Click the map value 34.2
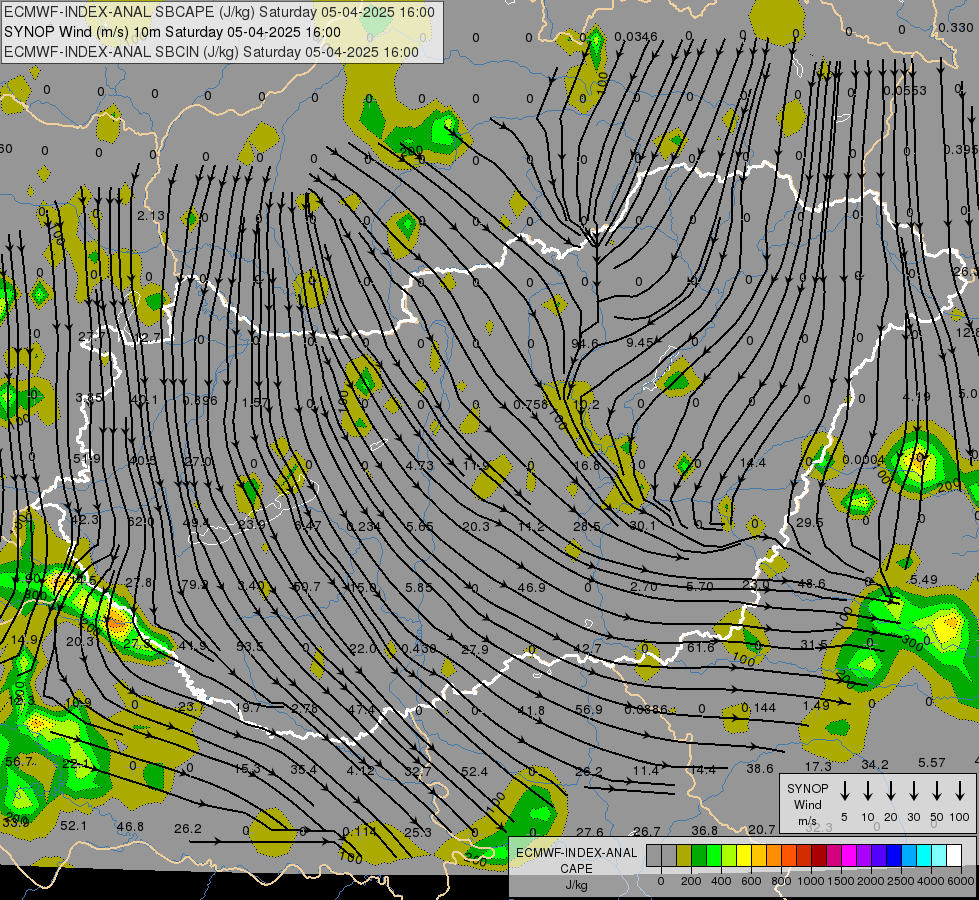Screen dimensions: 979x900 pyautogui.click(x=875, y=764)
